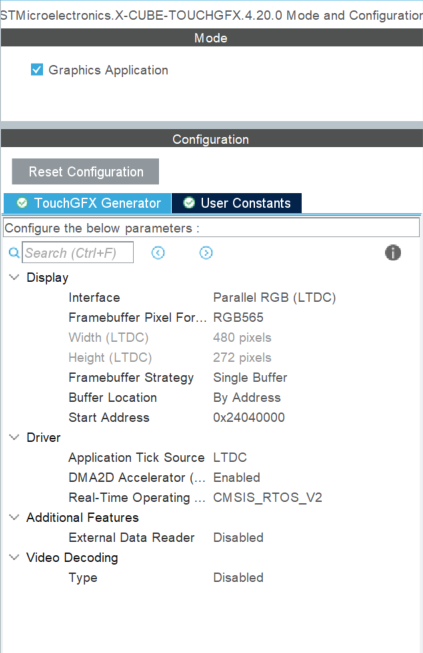
Task: Select the Application Tick Source label
Action: tap(137, 457)
